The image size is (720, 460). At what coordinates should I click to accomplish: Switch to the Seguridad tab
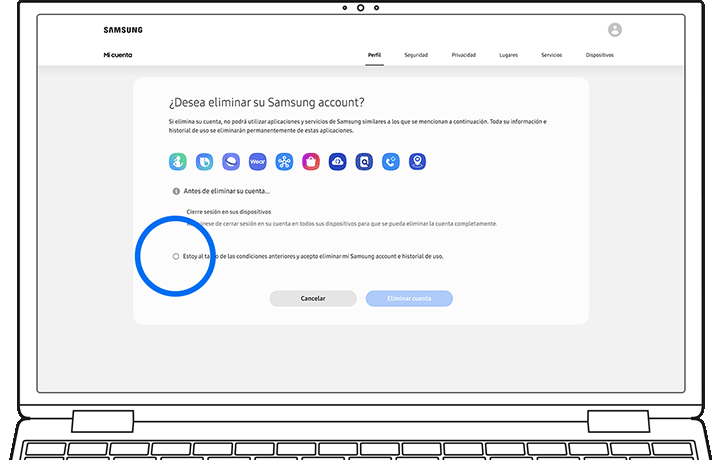coord(416,55)
